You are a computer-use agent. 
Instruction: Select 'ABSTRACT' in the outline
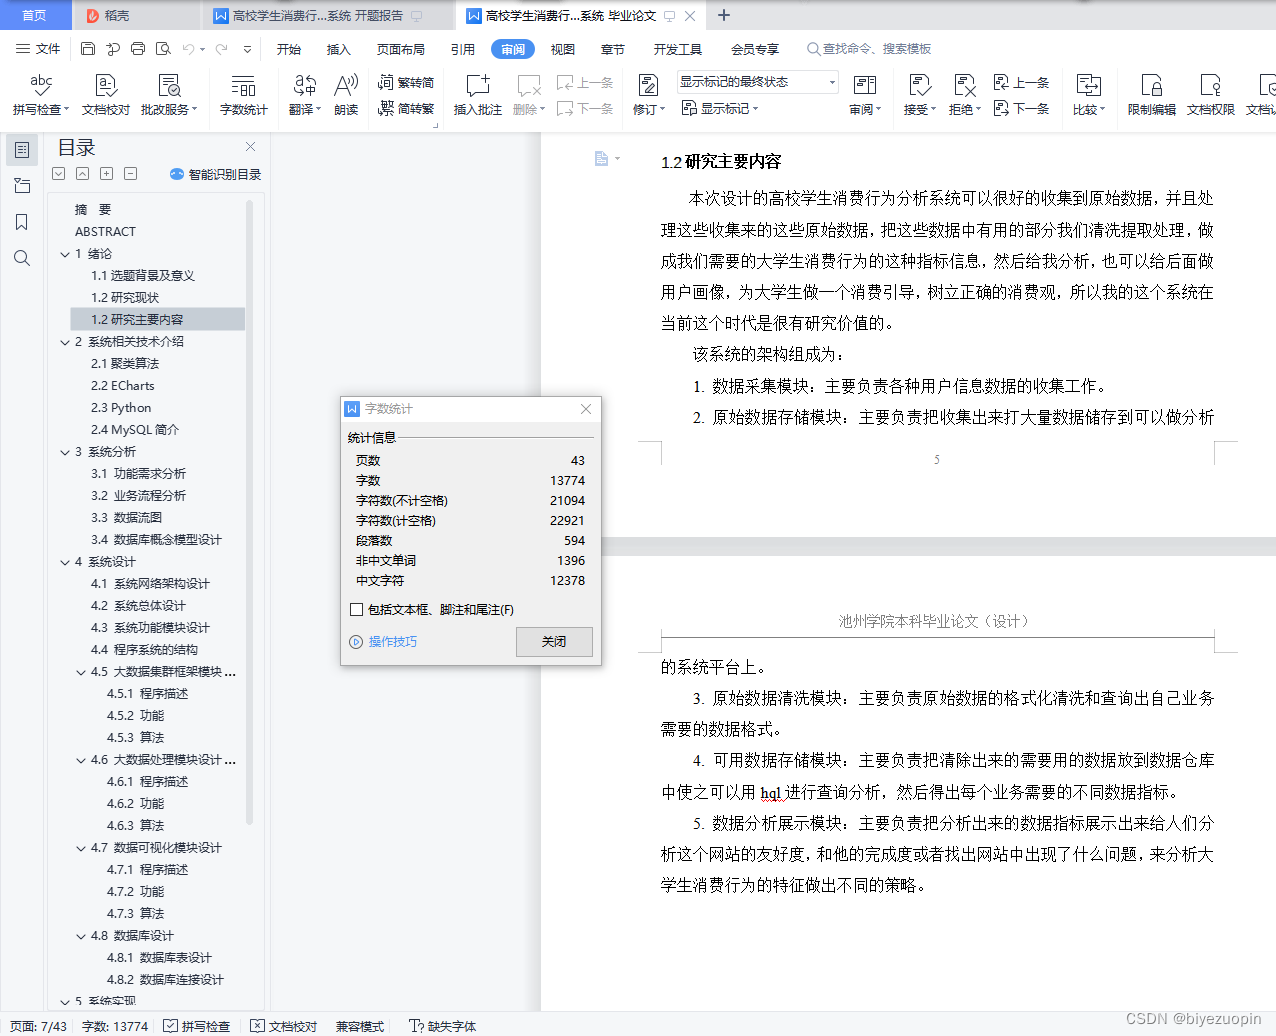click(105, 232)
